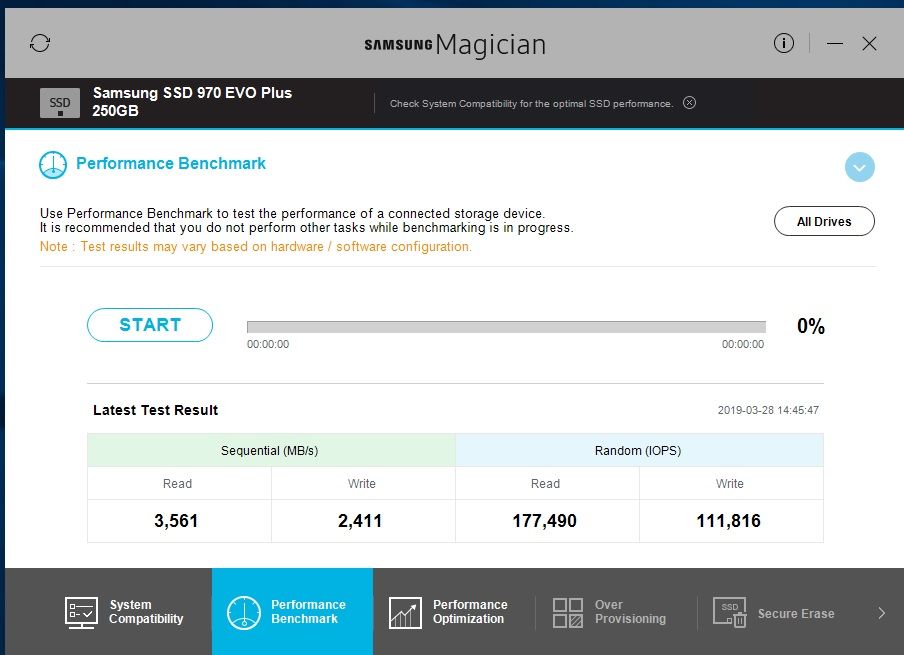Click the Performance Optimization chart icon
The width and height of the screenshot is (904, 655).
click(405, 613)
